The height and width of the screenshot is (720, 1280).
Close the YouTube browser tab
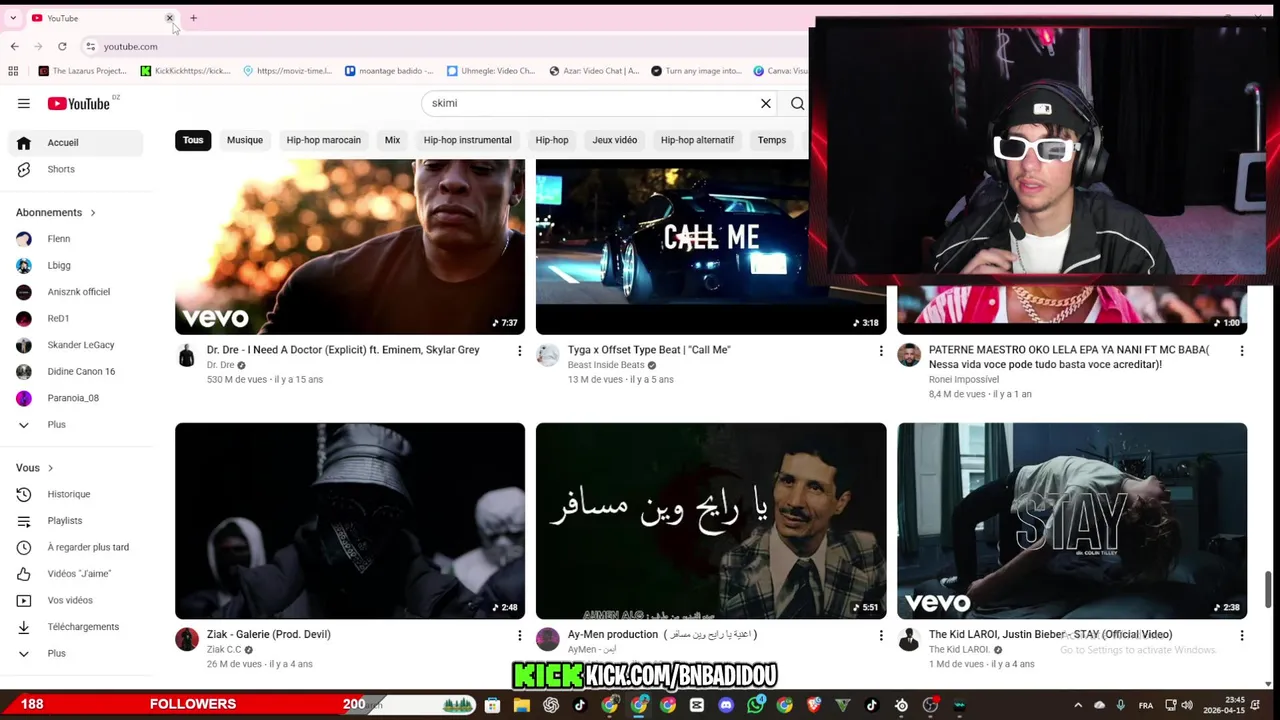tap(169, 18)
